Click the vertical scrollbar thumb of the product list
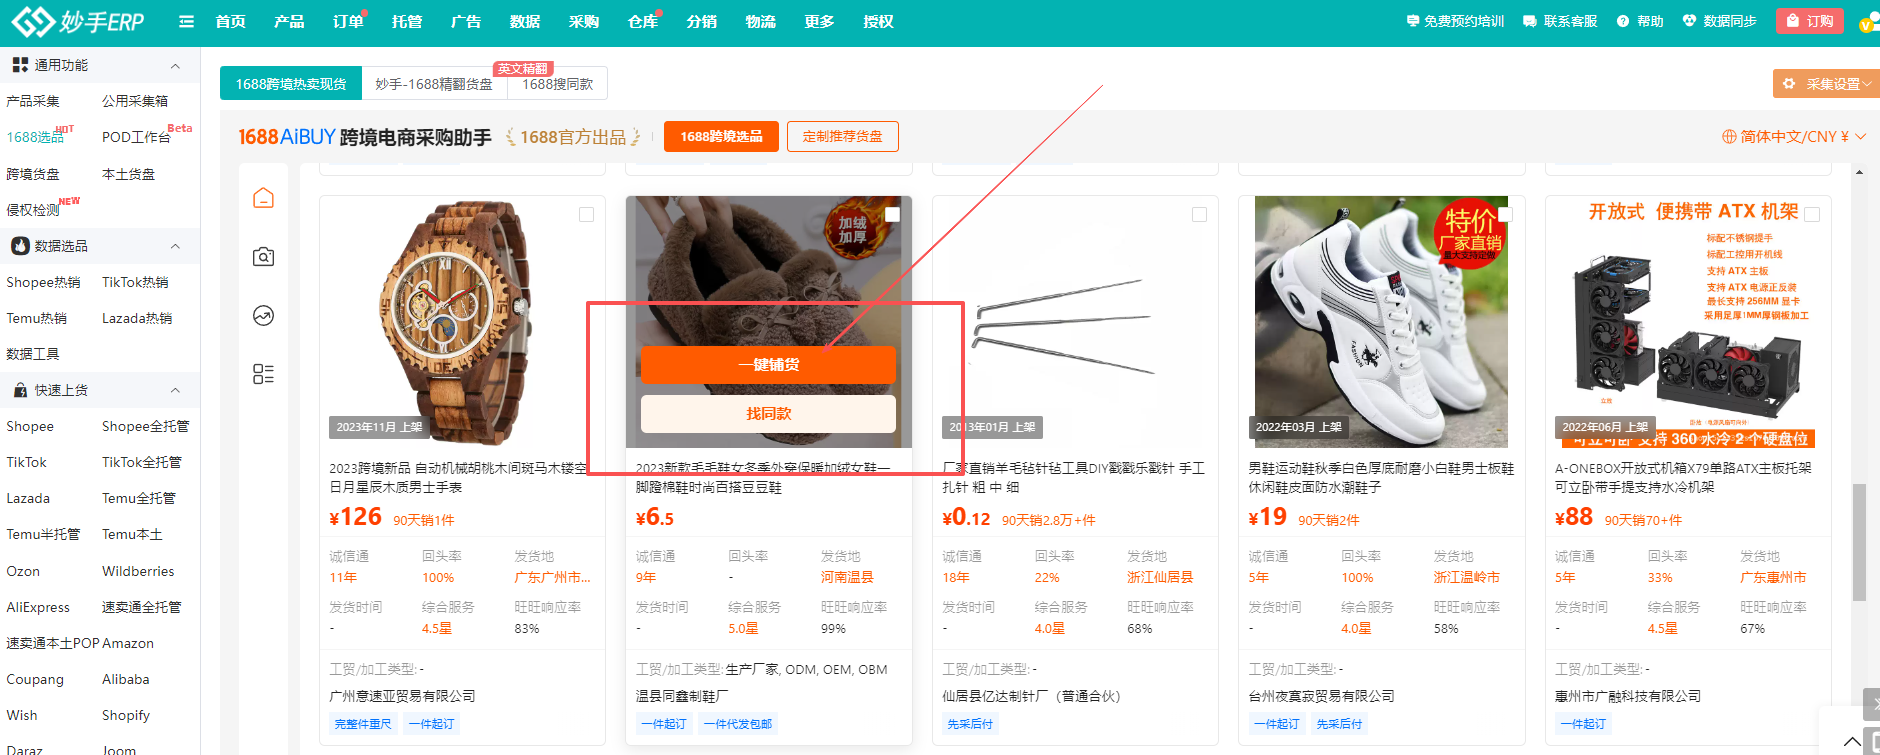This screenshot has height=755, width=1880. pyautogui.click(x=1859, y=542)
